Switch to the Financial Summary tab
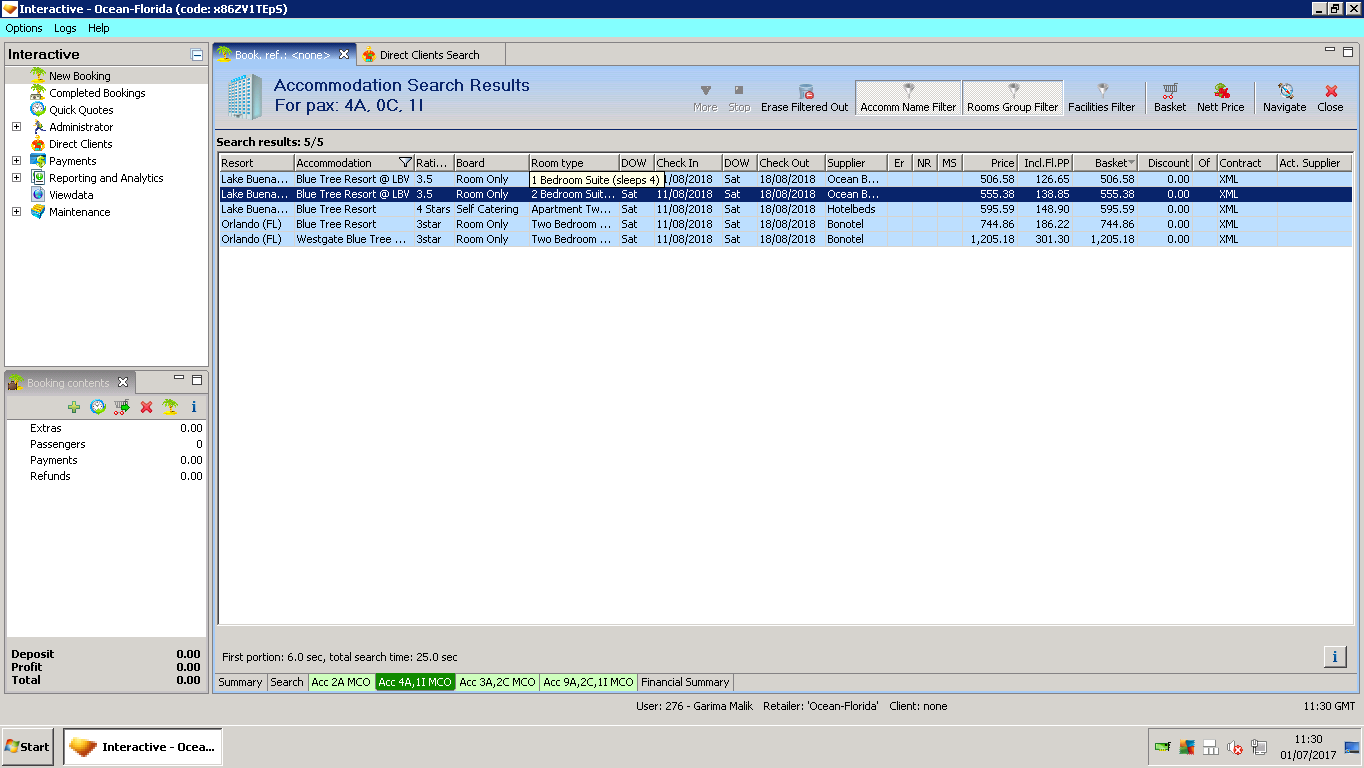The width and height of the screenshot is (1364, 768). [685, 682]
